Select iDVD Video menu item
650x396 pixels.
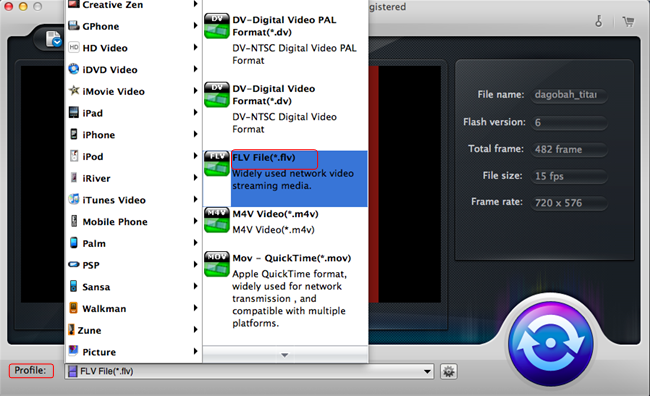[133, 69]
